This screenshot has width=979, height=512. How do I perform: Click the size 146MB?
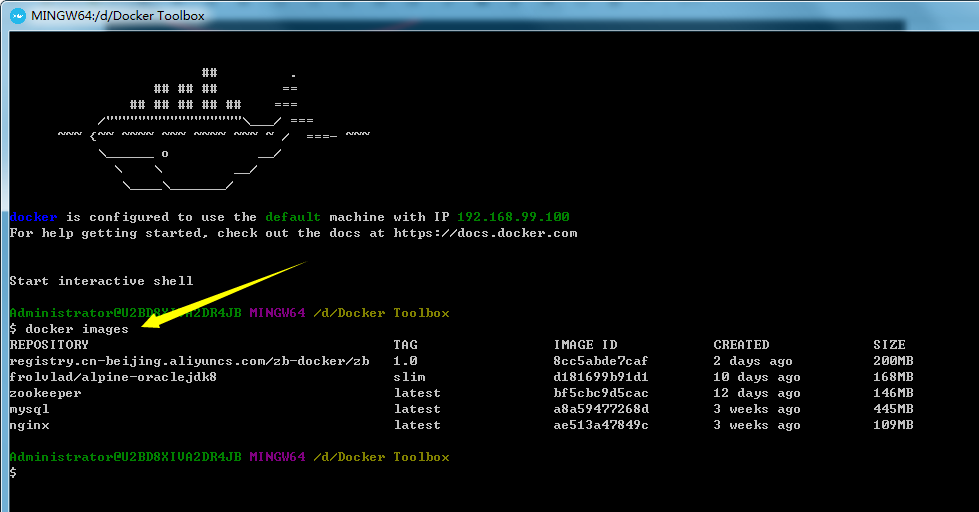click(x=893, y=393)
